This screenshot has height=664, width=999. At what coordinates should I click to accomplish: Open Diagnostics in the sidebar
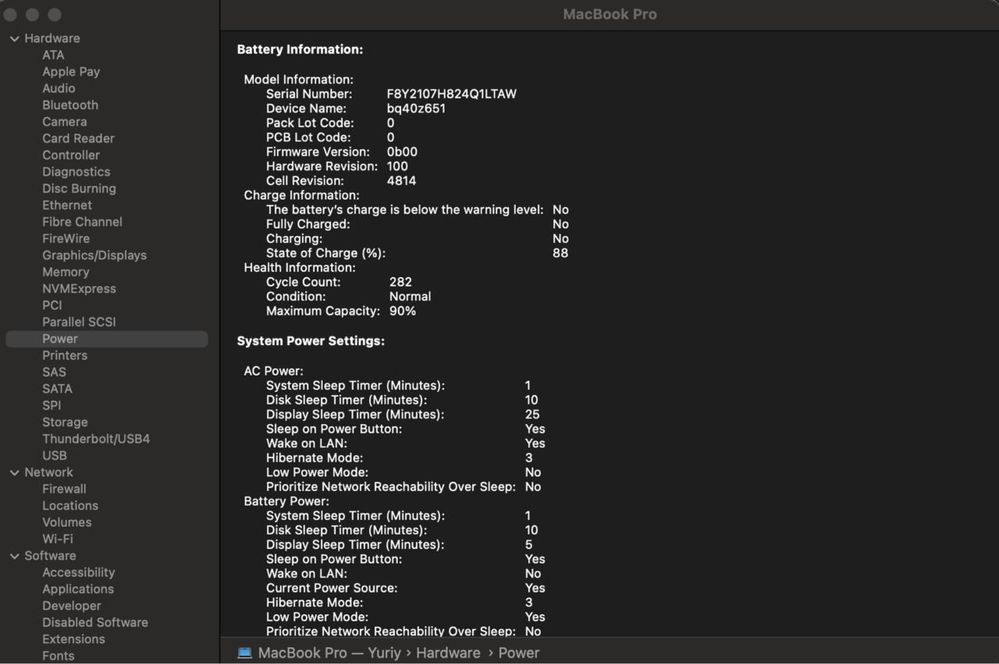(x=76, y=172)
